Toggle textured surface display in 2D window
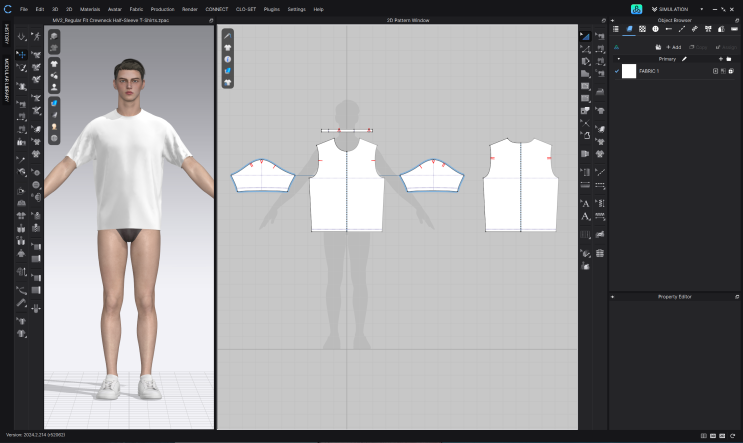Viewport: 743px width, 443px height. 228,72
